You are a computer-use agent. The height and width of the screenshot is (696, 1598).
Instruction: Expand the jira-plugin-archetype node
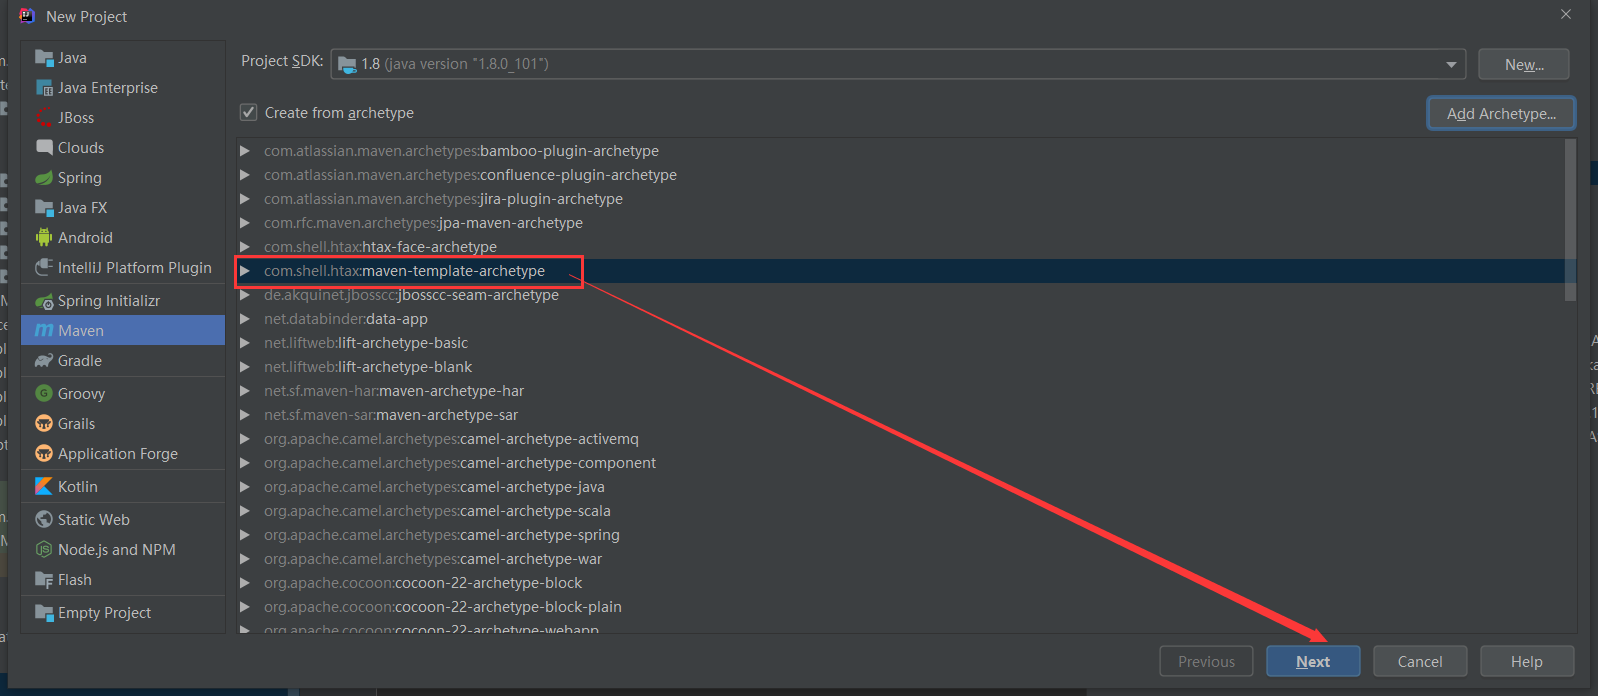(x=245, y=199)
